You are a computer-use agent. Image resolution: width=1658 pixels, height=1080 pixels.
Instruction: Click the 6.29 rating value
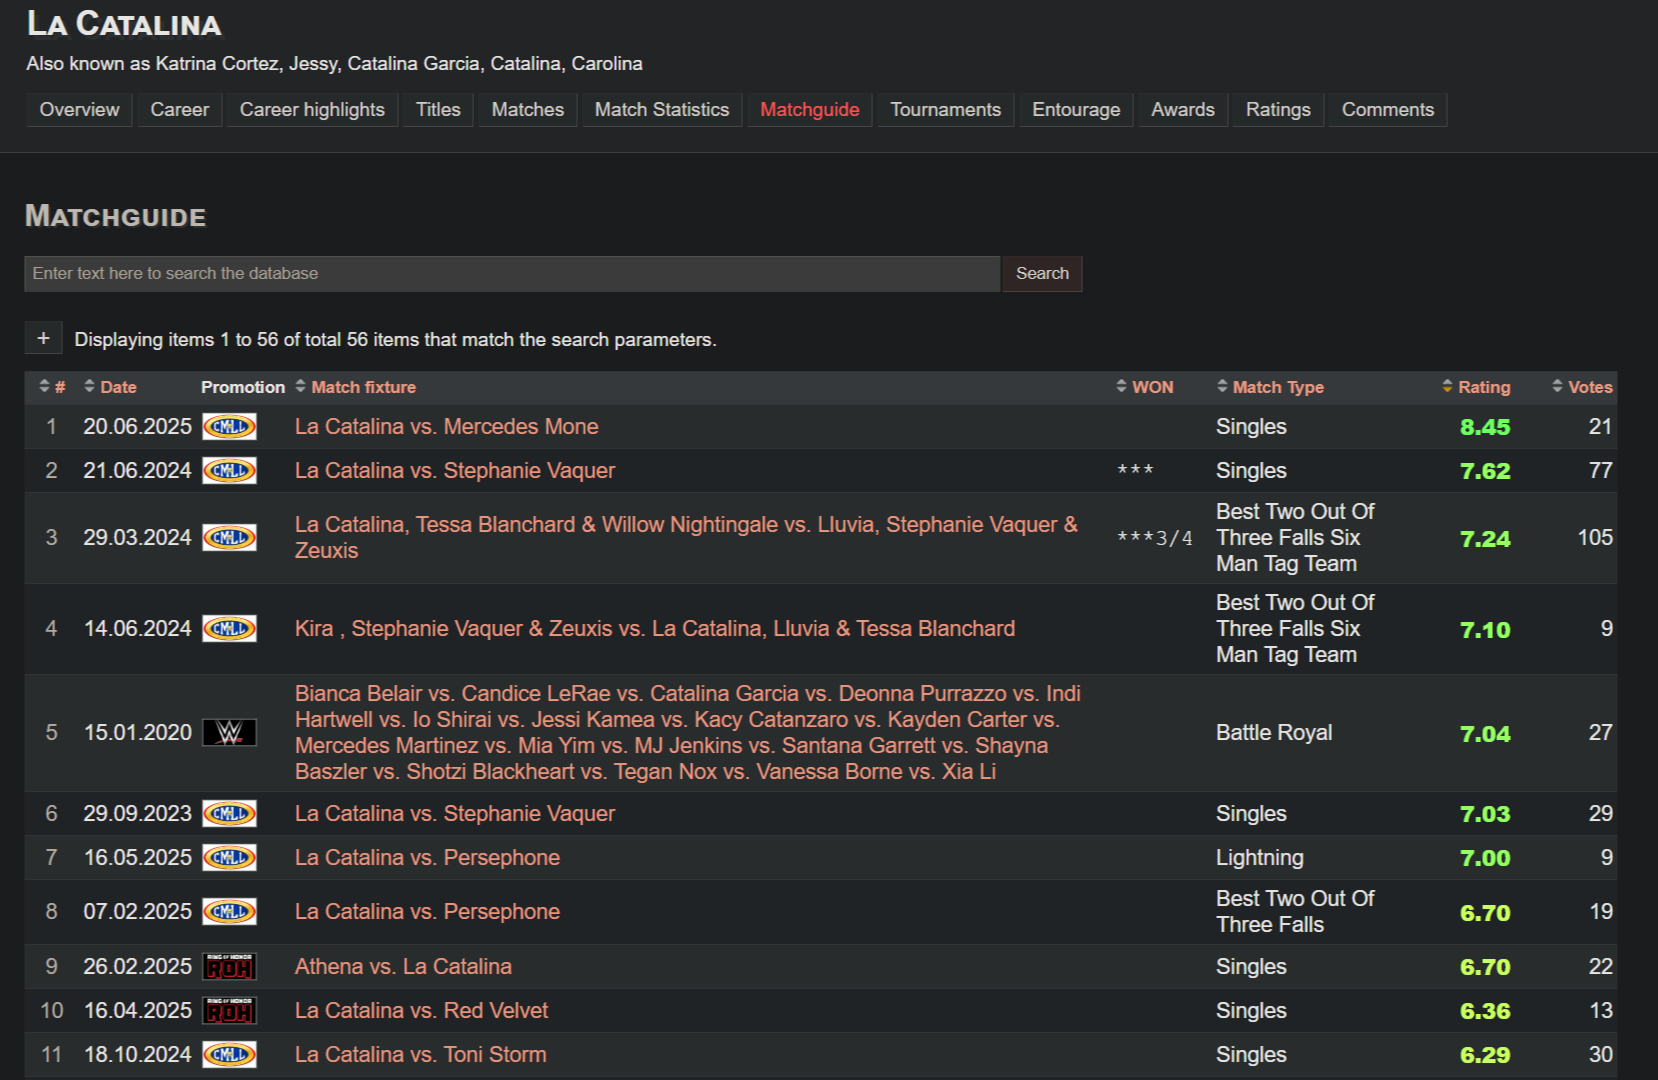[1485, 1056]
